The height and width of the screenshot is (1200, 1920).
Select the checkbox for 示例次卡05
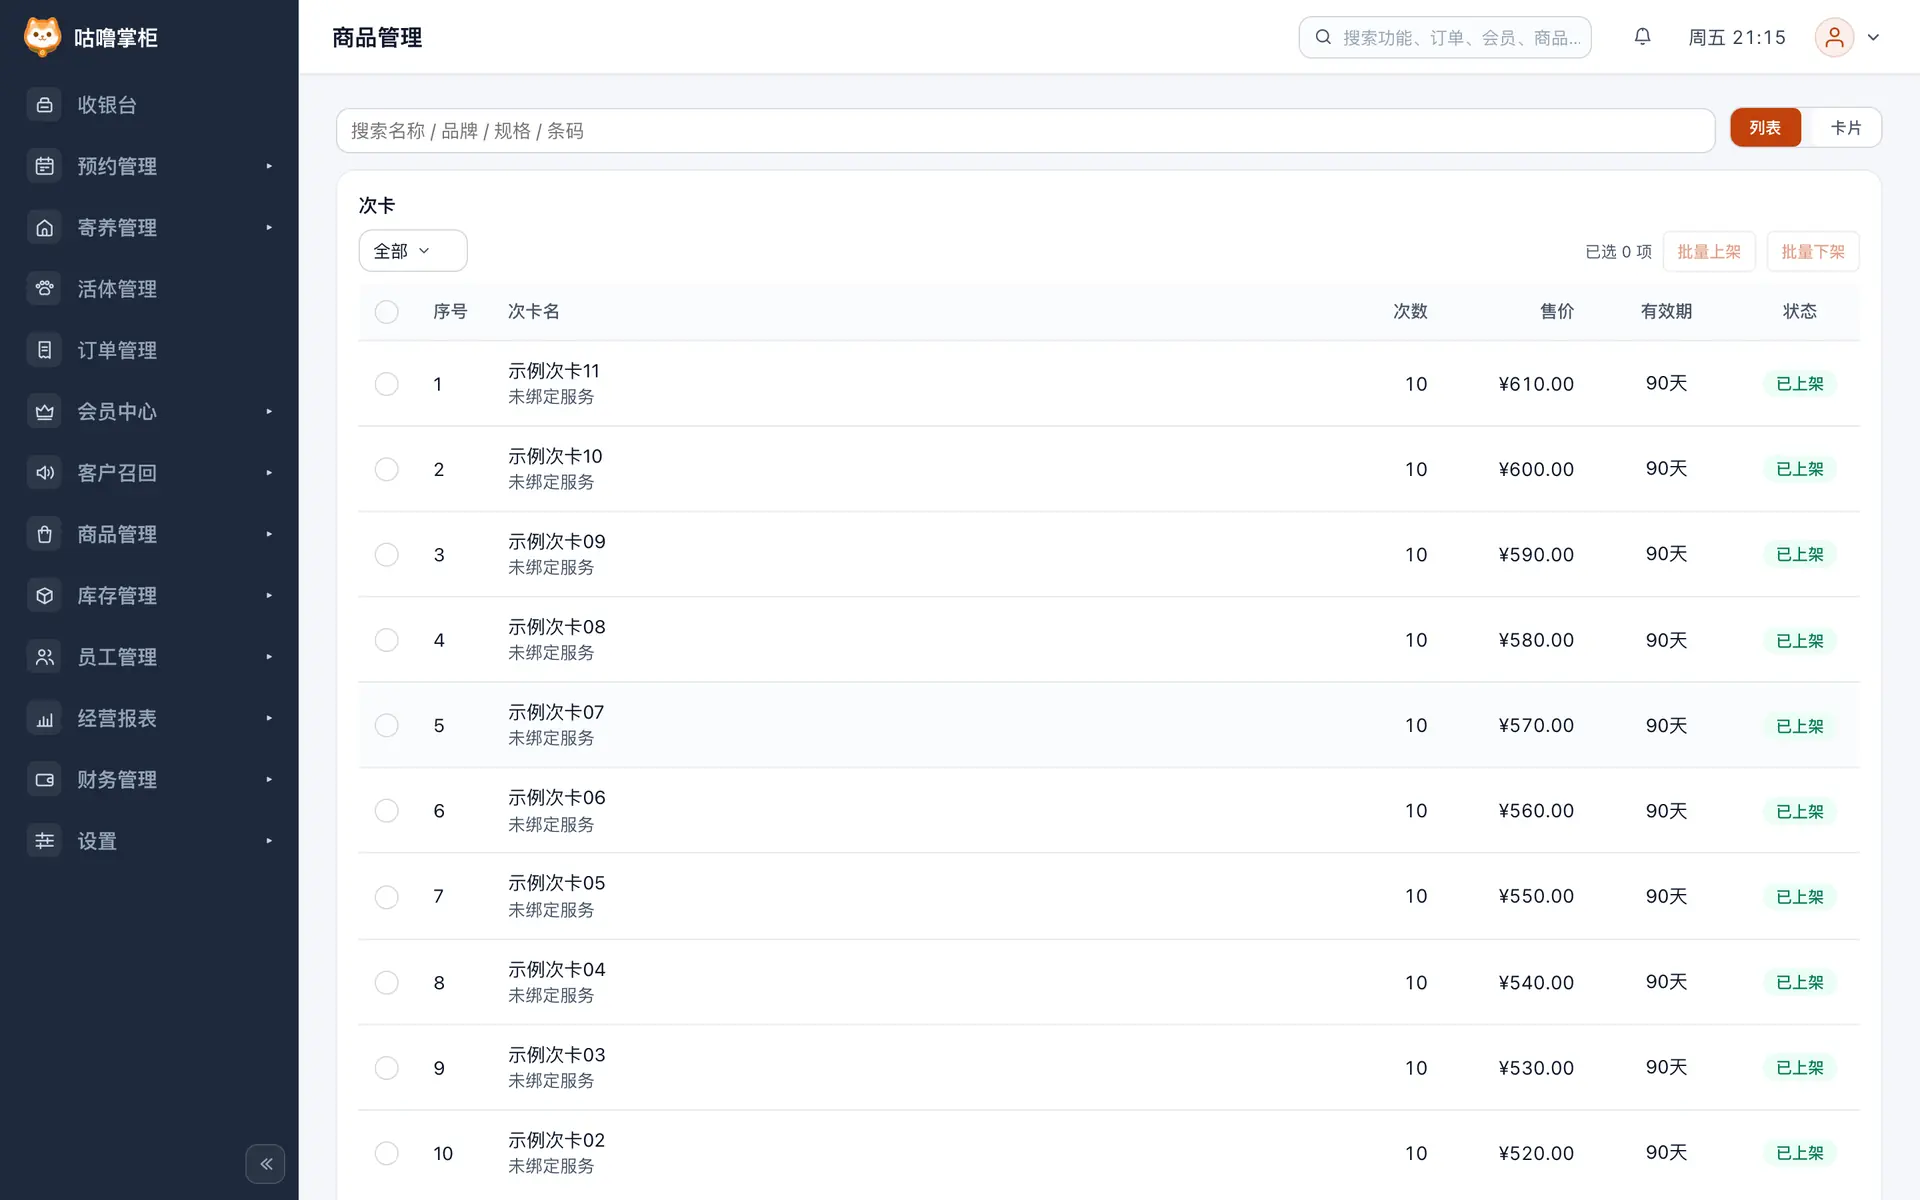click(386, 897)
